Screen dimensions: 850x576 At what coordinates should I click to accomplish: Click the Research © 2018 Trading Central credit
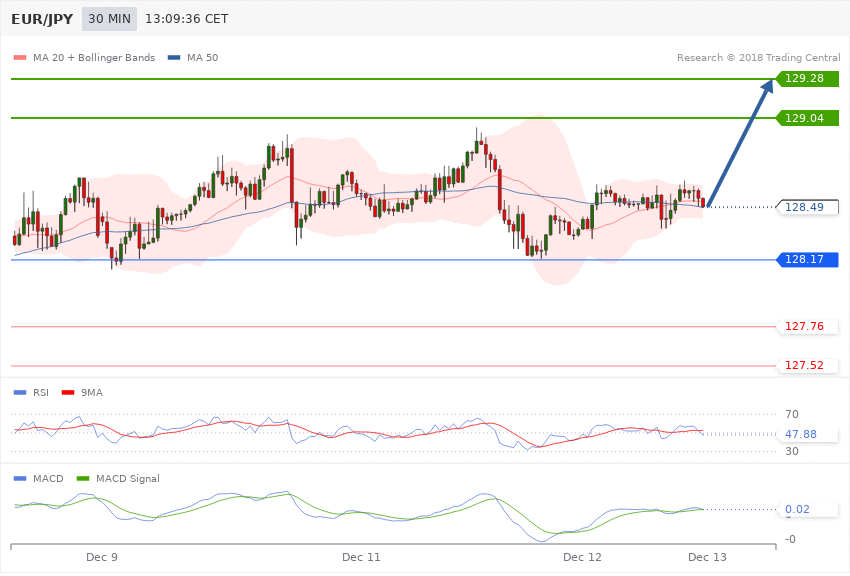(x=758, y=57)
